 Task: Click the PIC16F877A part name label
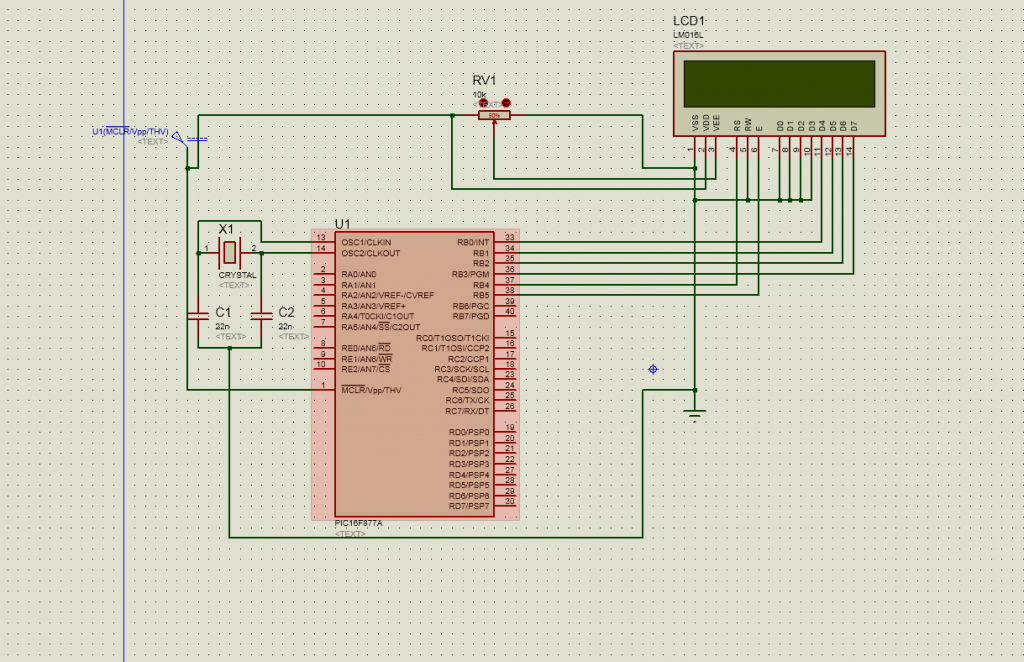click(x=359, y=524)
